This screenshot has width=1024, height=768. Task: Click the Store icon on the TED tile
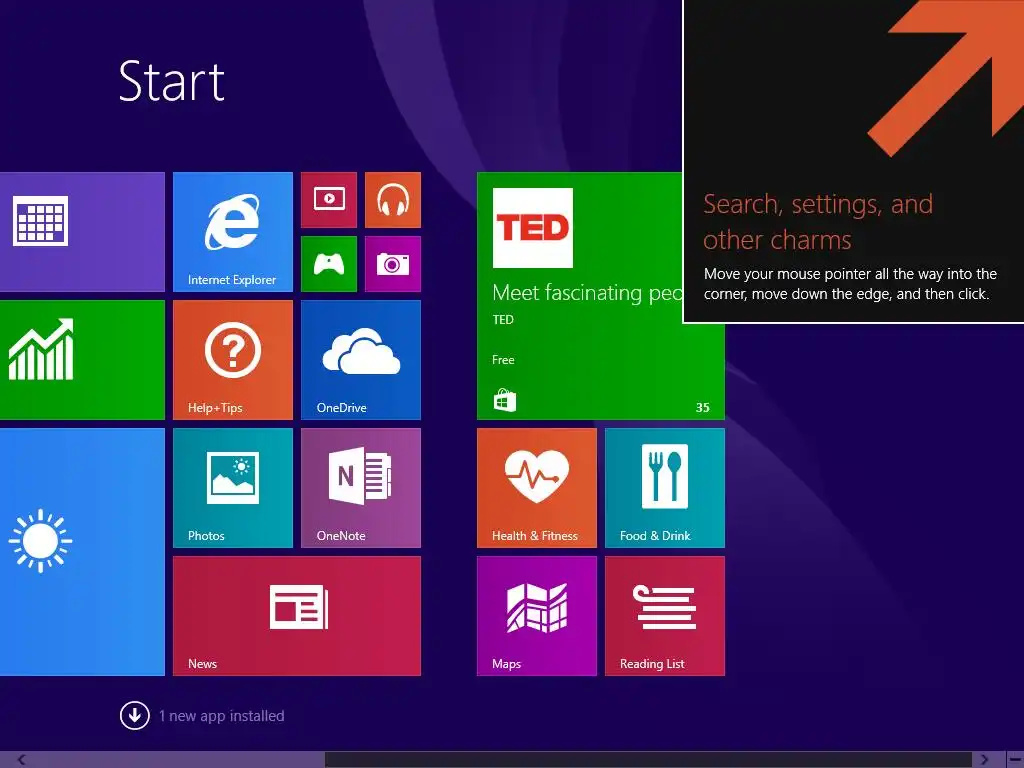click(x=504, y=400)
